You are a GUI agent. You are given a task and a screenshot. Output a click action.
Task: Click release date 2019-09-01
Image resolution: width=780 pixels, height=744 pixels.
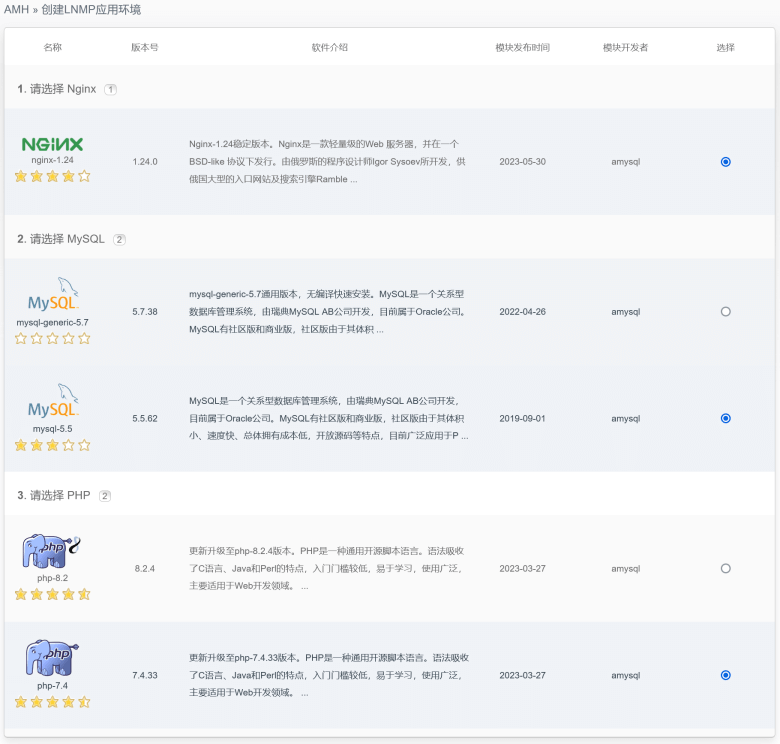coord(522,418)
